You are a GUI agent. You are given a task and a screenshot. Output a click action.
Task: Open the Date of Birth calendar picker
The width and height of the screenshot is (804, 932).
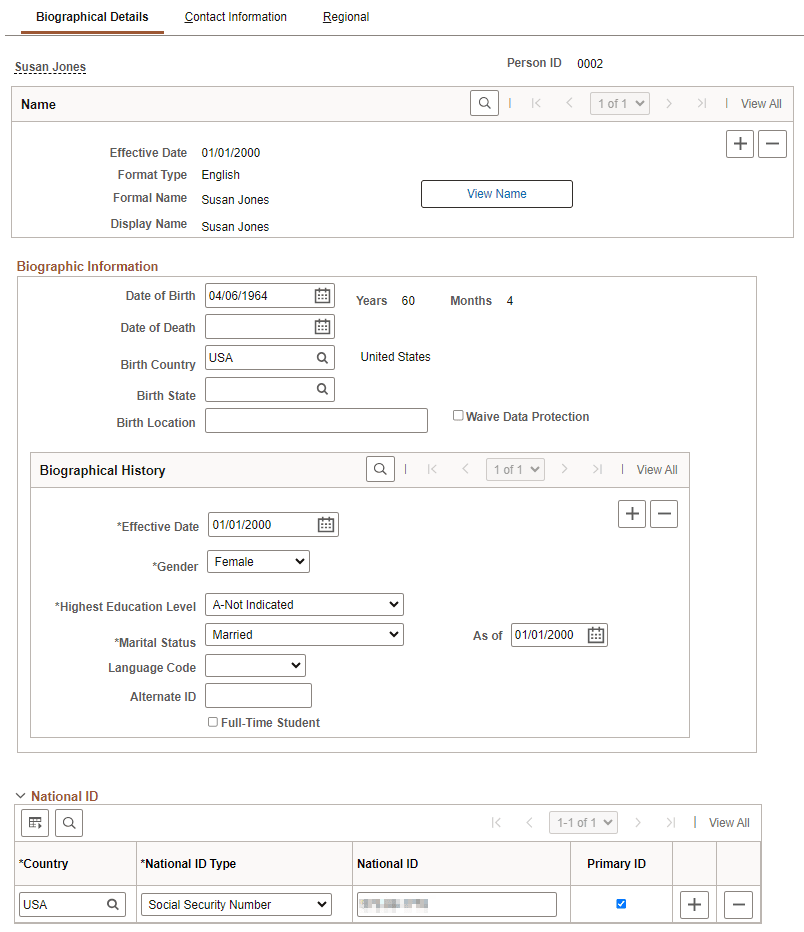320,295
